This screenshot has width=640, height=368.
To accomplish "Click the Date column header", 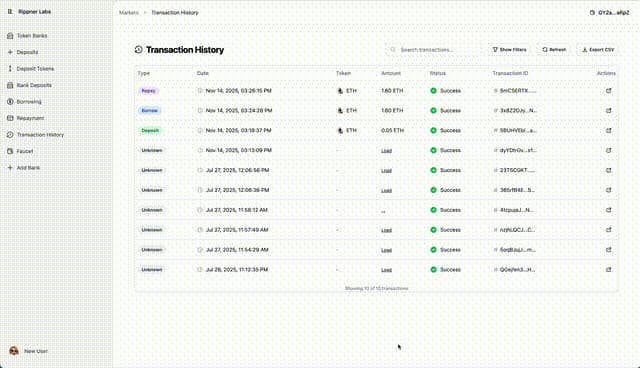I will (x=203, y=73).
